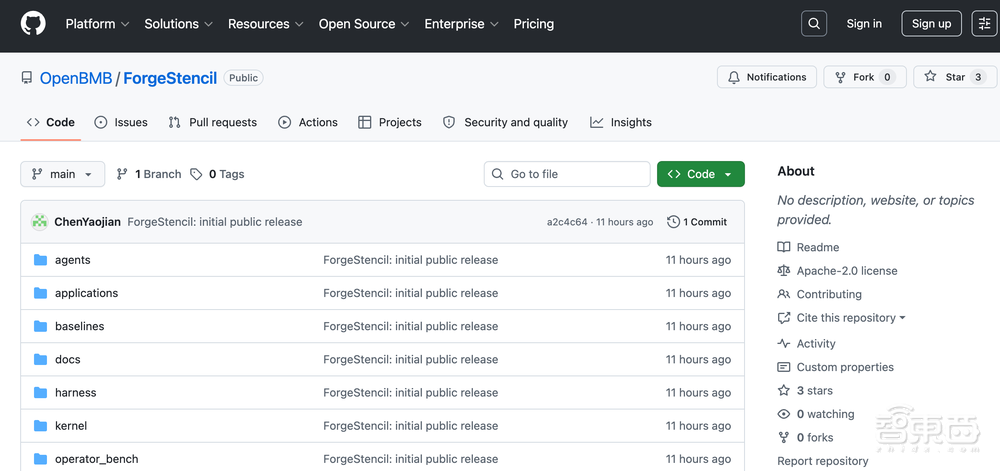Click the Sign in link
This screenshot has height=471, width=1000.
click(864, 24)
